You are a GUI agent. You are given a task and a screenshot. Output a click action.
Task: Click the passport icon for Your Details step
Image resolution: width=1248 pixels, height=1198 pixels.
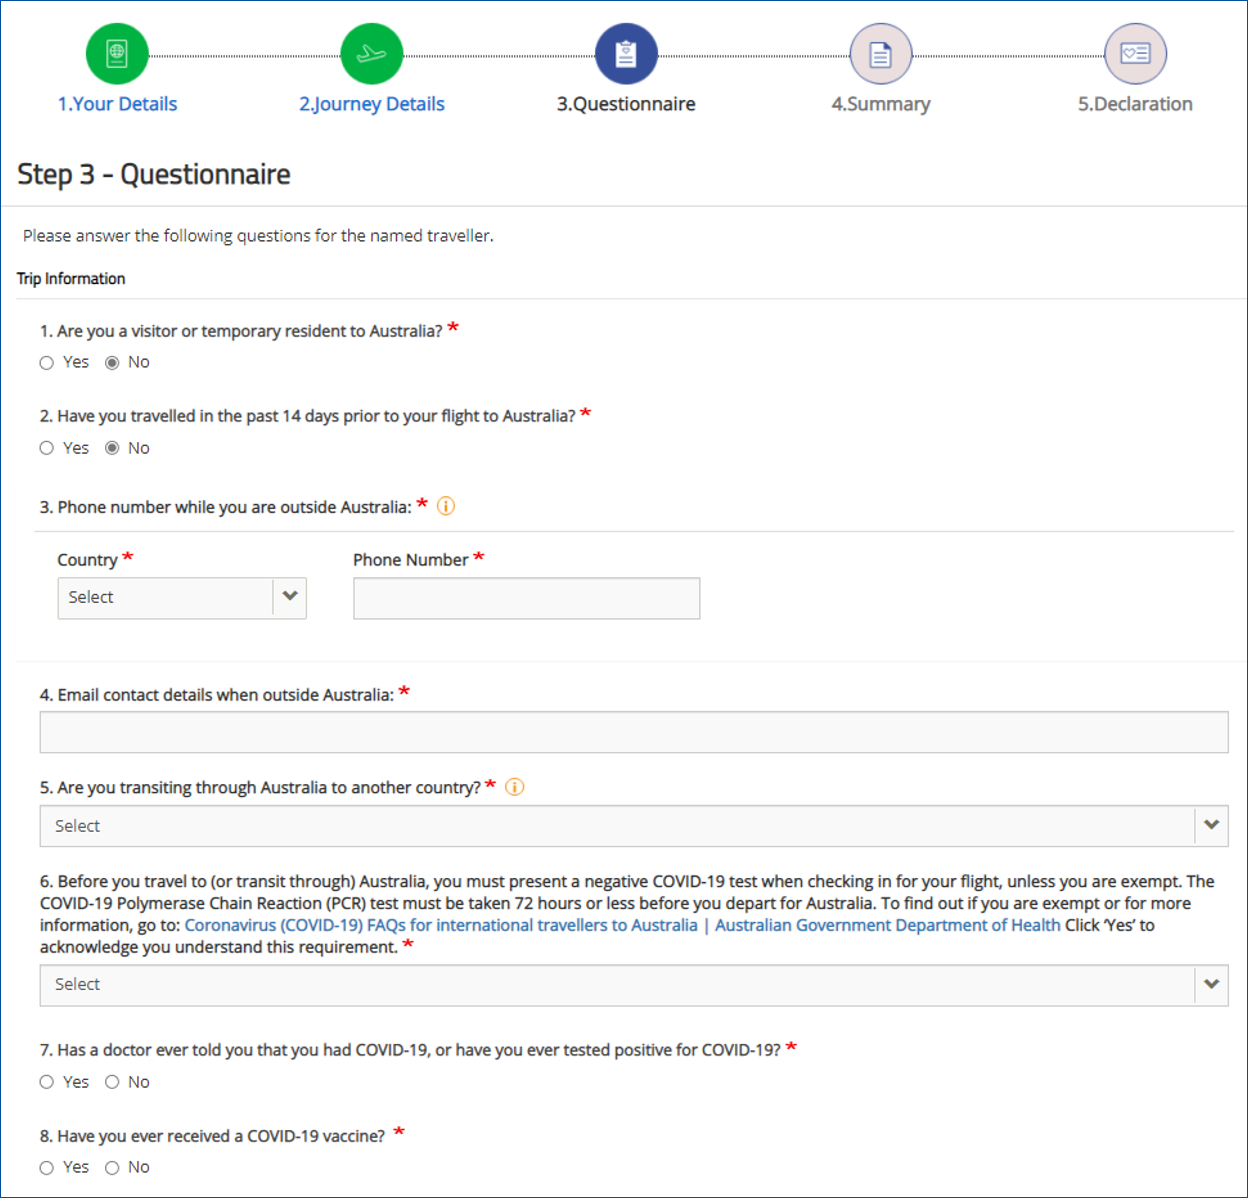point(117,54)
